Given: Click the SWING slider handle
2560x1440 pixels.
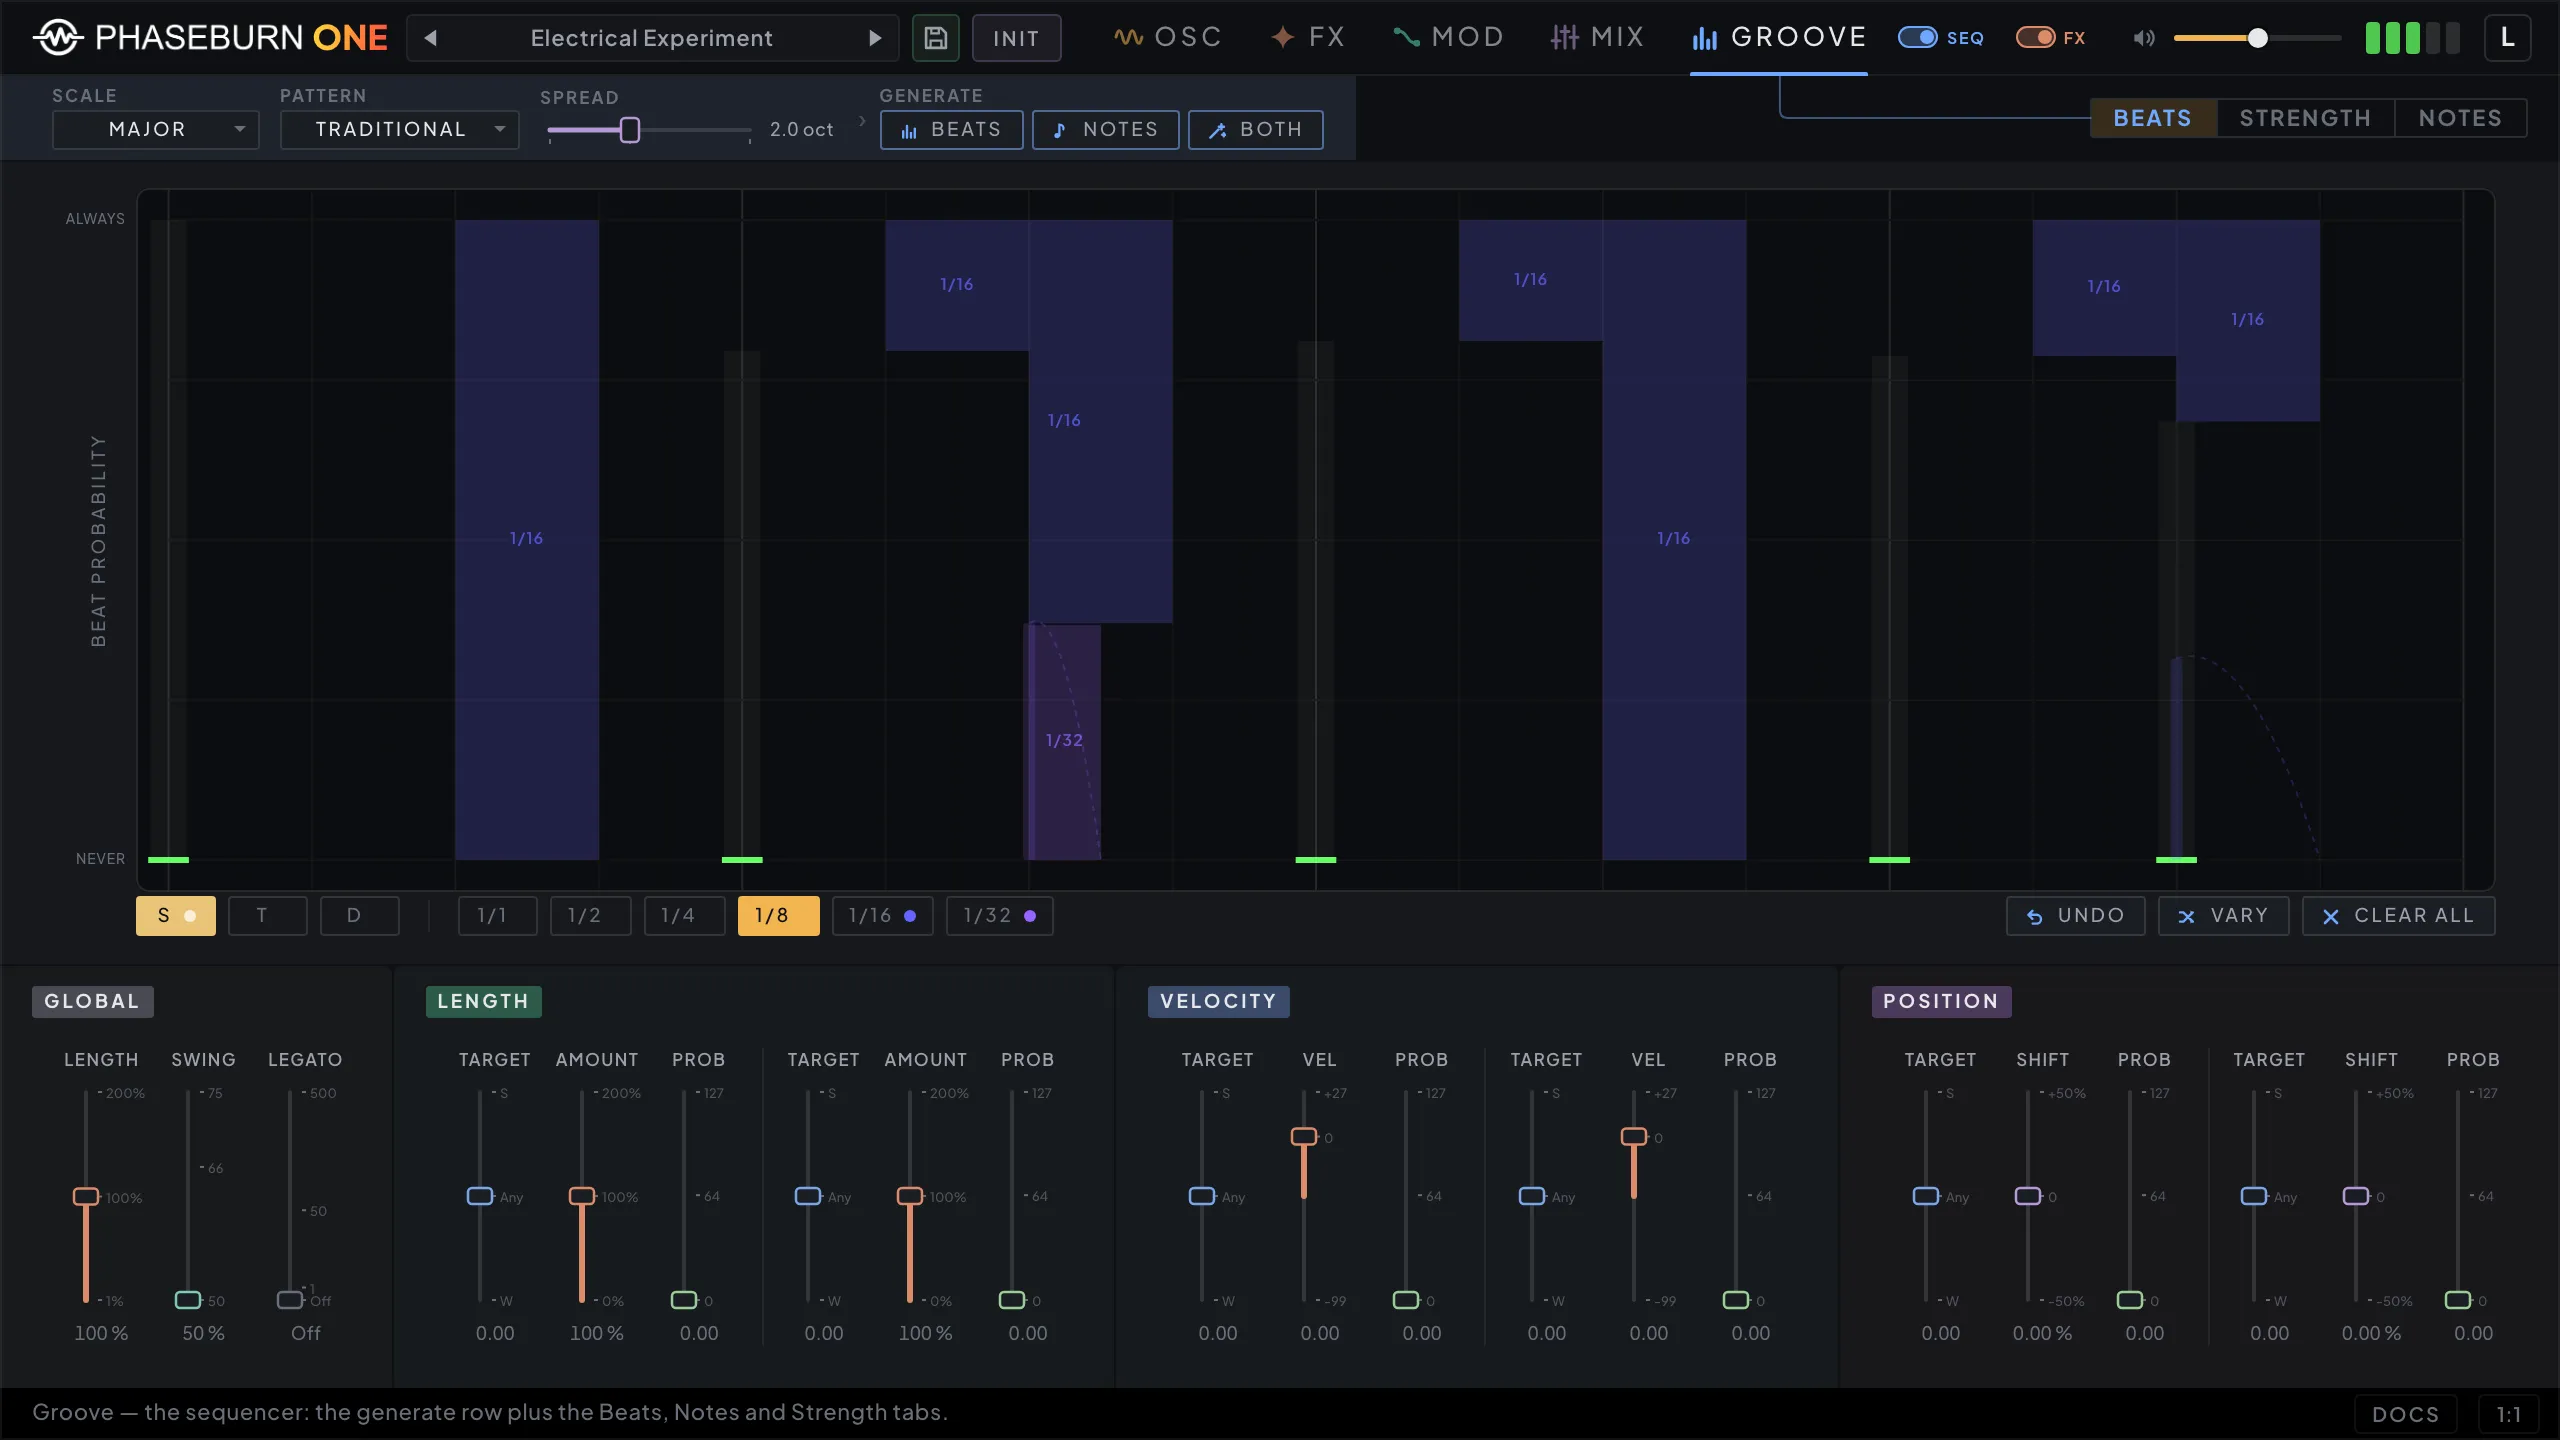Looking at the screenshot, I should (188, 1300).
